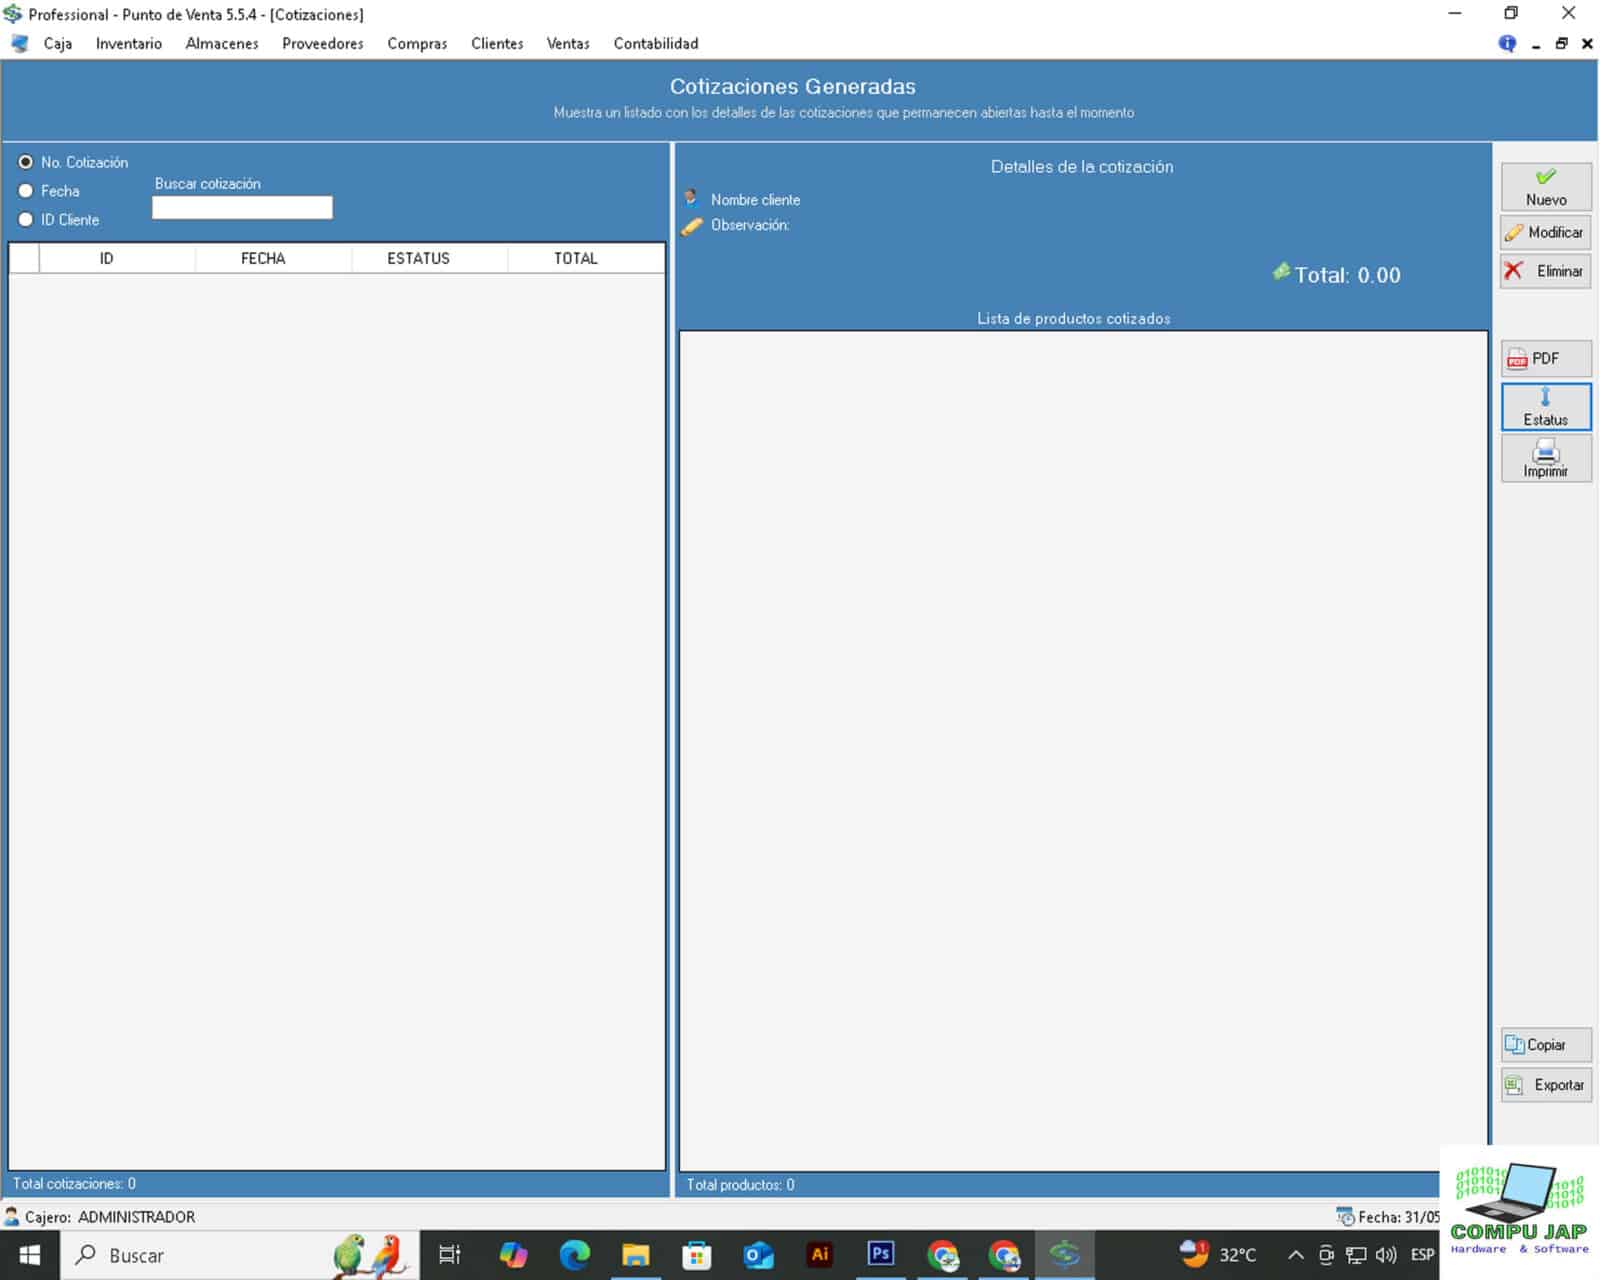Open the Proveedores menu
Image resolution: width=1600 pixels, height=1280 pixels.
(322, 44)
